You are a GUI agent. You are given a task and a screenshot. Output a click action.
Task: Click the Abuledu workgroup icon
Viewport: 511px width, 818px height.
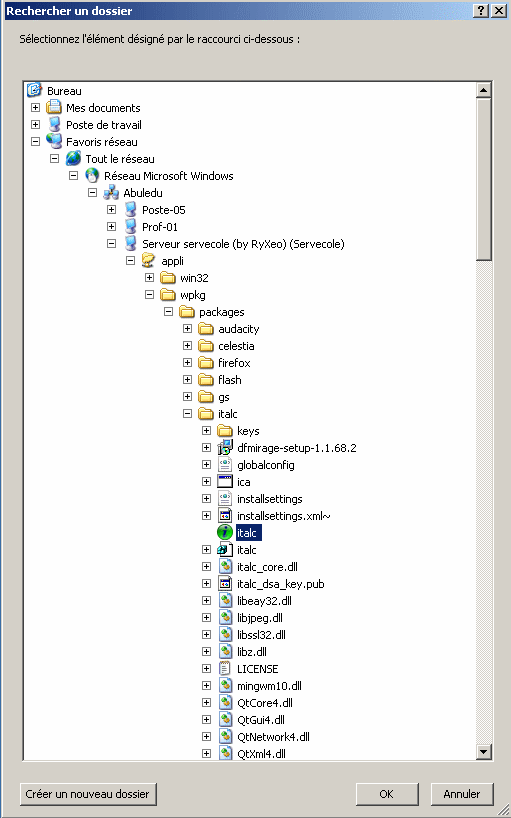111,193
